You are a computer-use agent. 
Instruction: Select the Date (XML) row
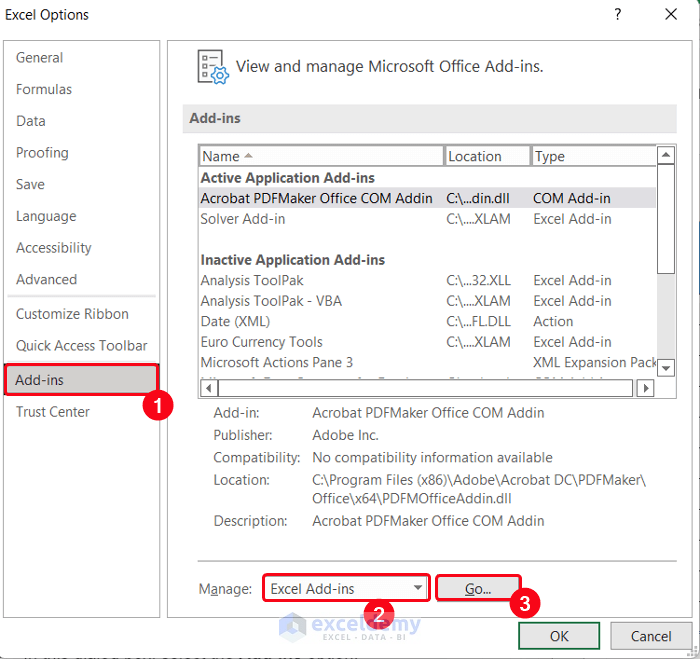point(427,321)
